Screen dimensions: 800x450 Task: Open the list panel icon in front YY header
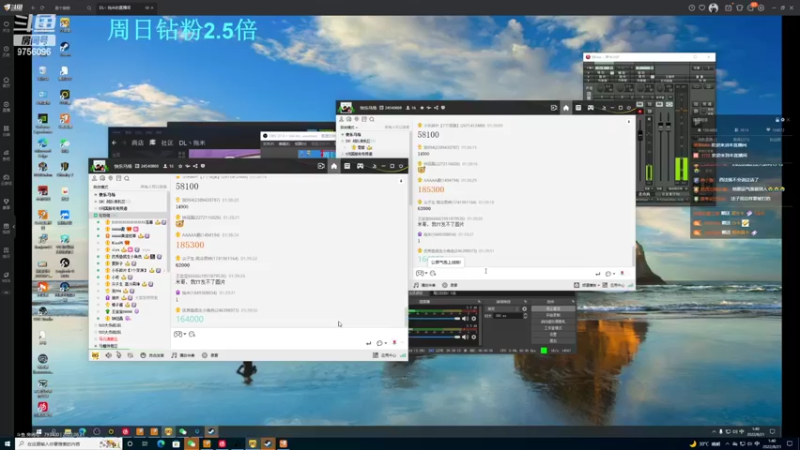tap(347, 166)
